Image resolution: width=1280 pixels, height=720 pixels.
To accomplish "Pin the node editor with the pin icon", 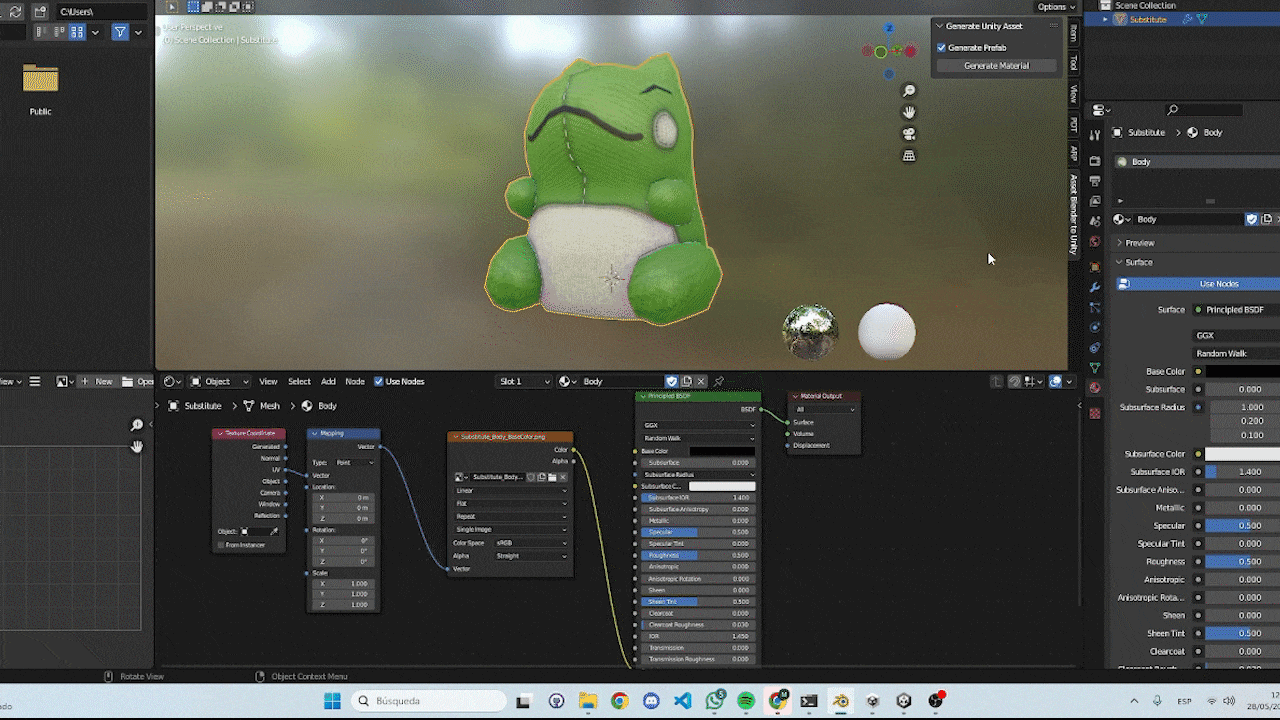I will click(718, 381).
